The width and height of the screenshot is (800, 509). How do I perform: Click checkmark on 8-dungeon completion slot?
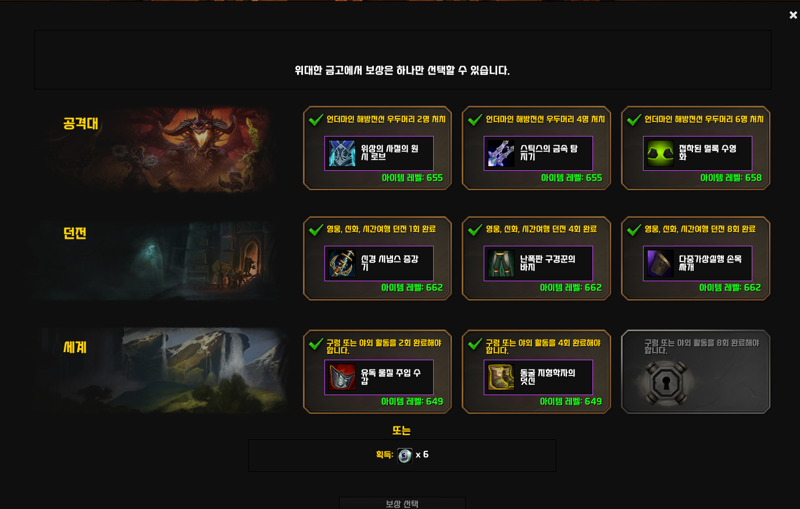pos(634,230)
